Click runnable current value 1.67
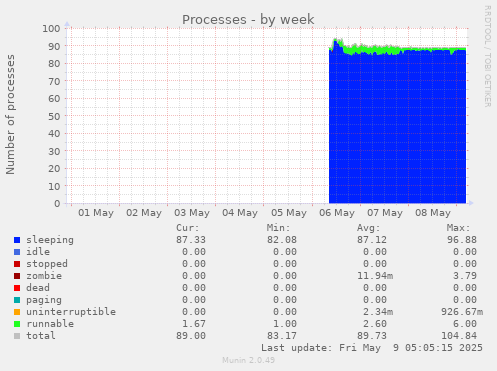 click(x=194, y=324)
